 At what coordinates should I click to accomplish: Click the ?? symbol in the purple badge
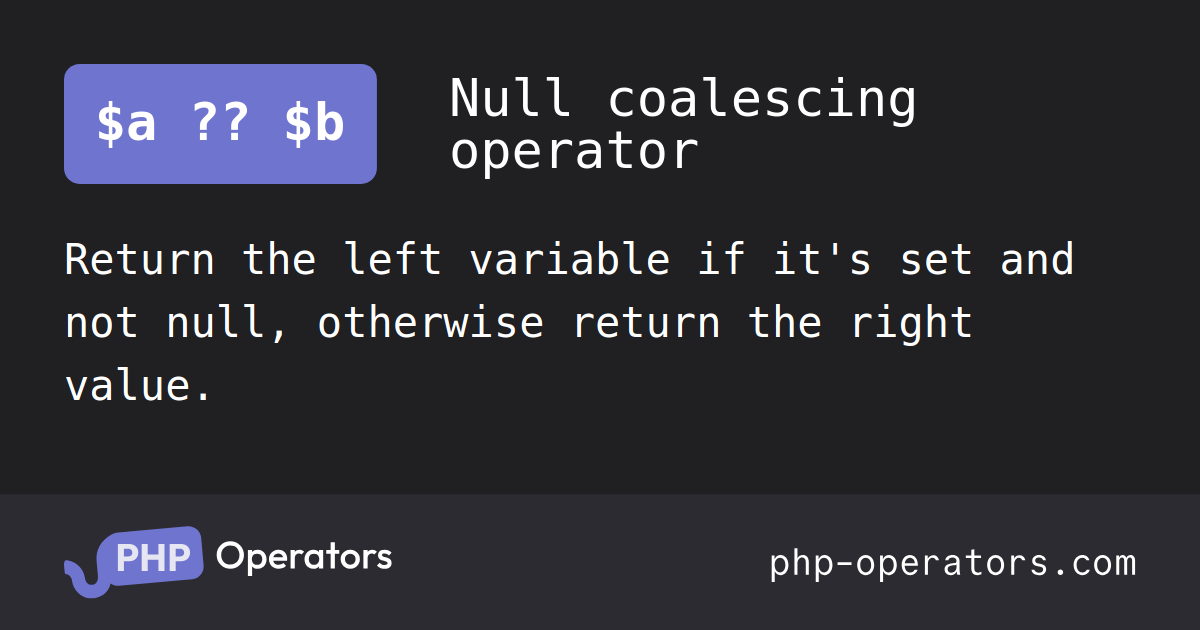coord(220,124)
